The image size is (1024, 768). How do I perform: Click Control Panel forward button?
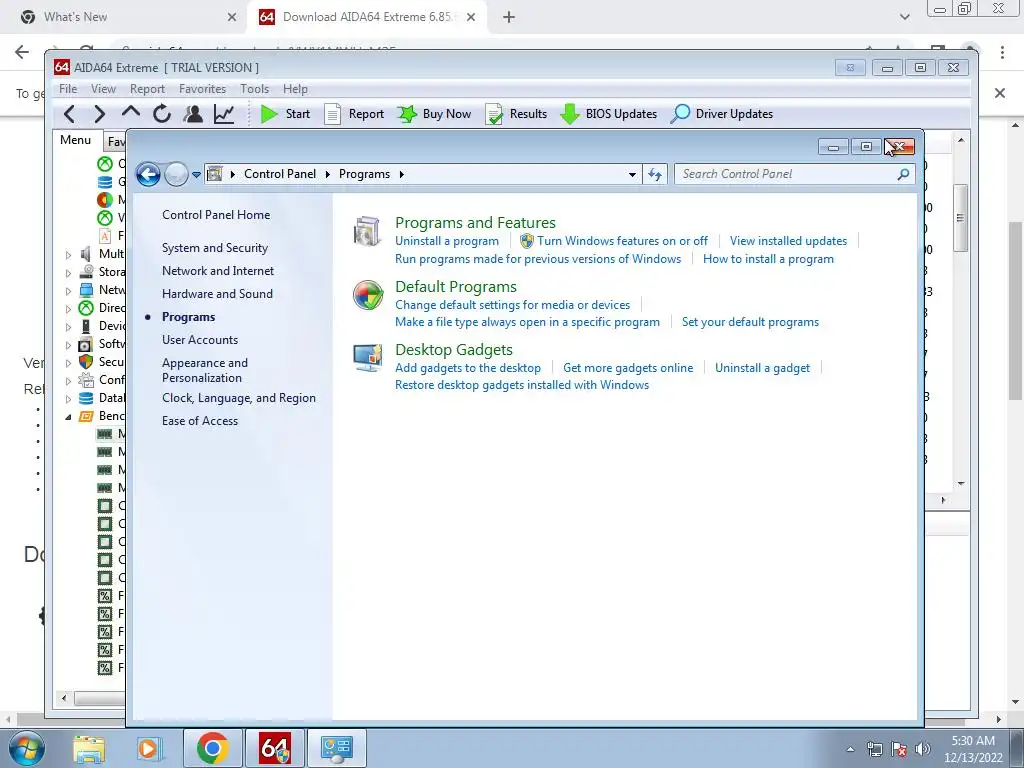pyautogui.click(x=176, y=174)
